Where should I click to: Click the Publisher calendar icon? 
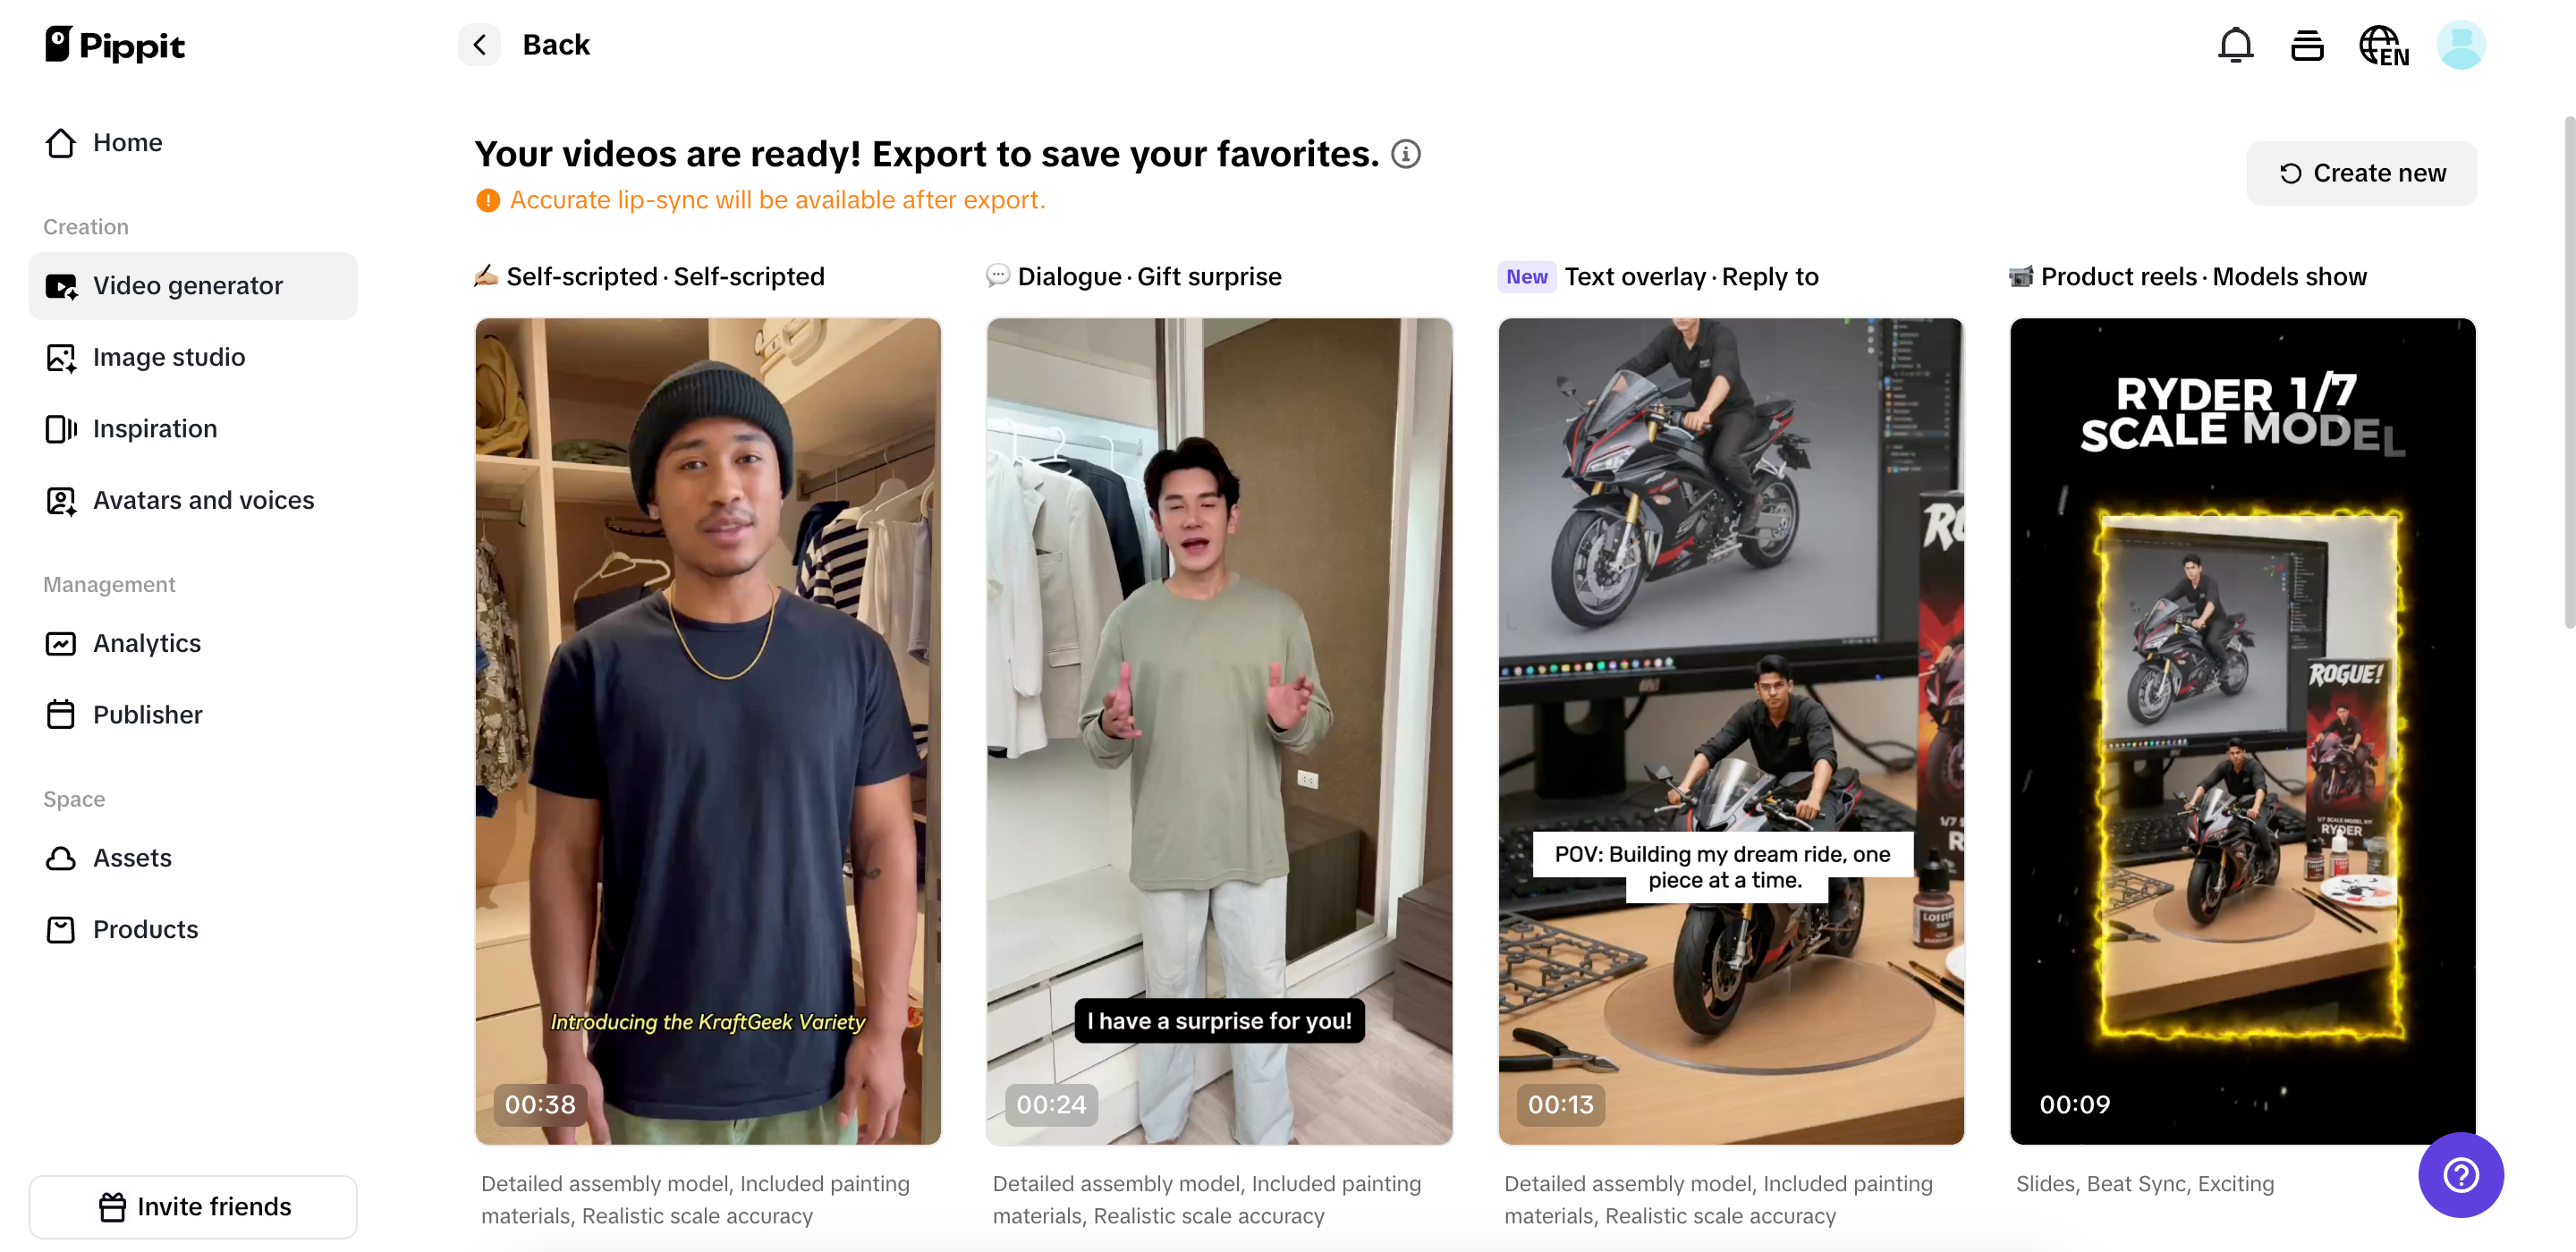pos(61,714)
